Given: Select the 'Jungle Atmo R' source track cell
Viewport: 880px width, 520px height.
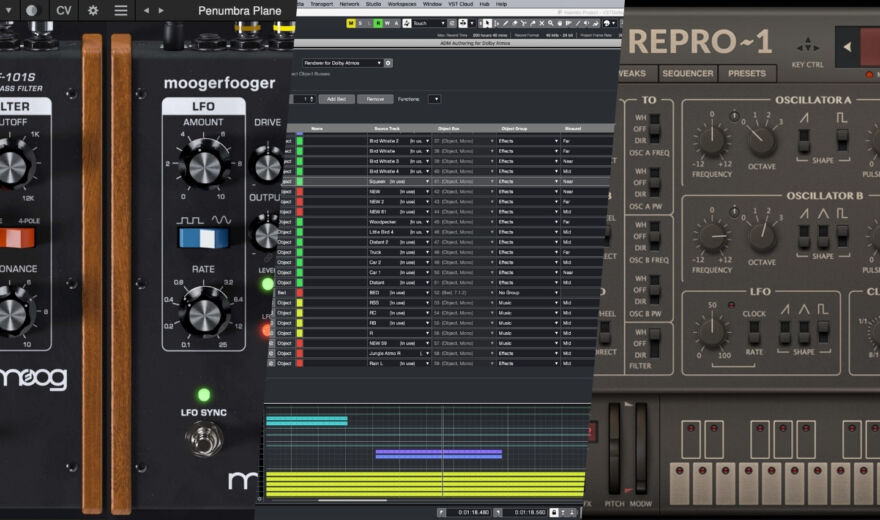Looking at the screenshot, I should (x=399, y=353).
